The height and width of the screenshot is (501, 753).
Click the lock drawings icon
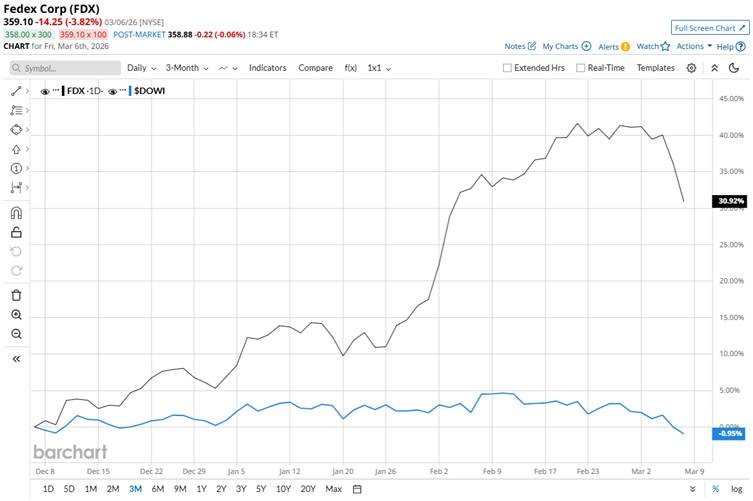[x=16, y=232]
